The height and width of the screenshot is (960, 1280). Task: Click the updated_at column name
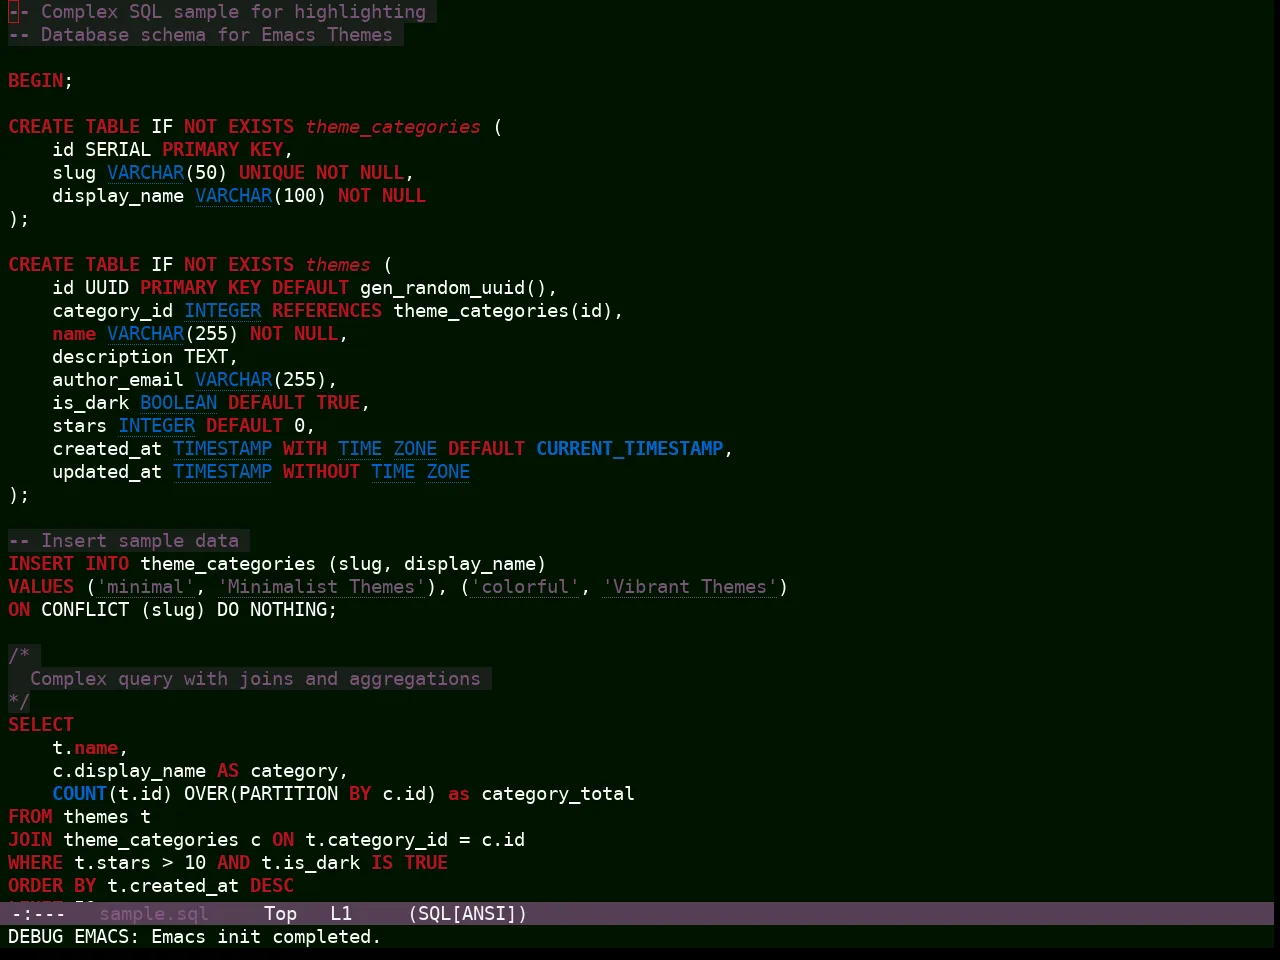[x=107, y=472]
